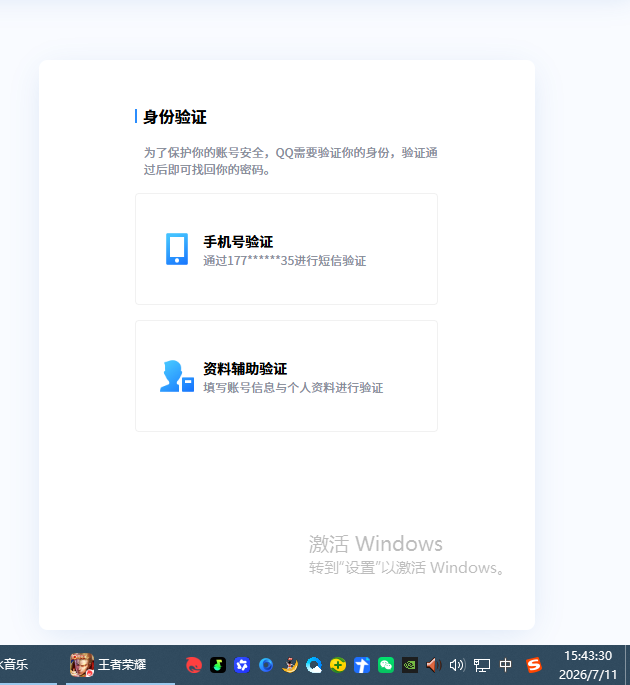The image size is (630, 685).
Task: Click the 身份验证 heading
Action: (x=175, y=117)
